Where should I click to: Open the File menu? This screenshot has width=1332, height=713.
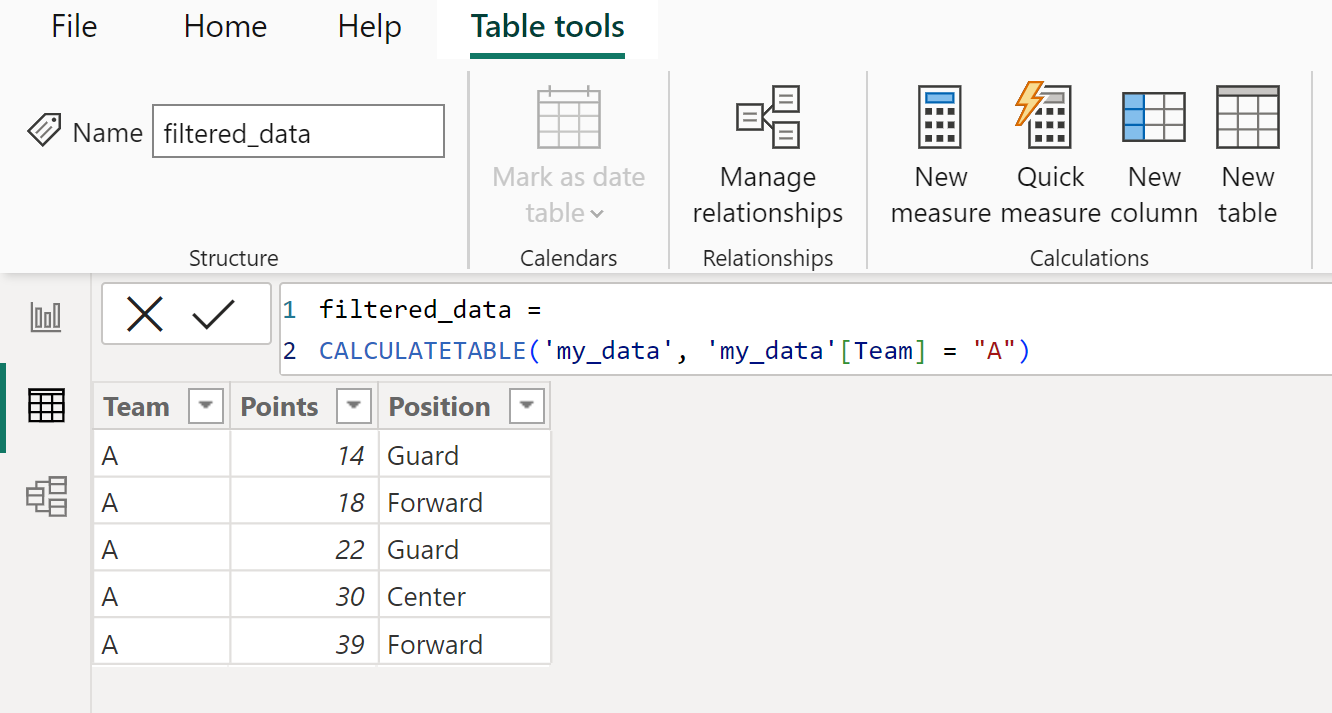[74, 26]
